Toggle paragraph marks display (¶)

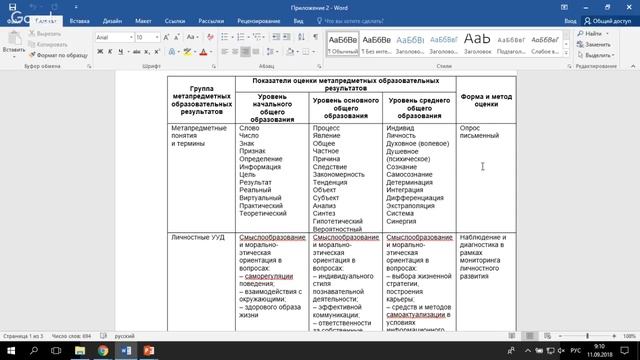tap(316, 37)
